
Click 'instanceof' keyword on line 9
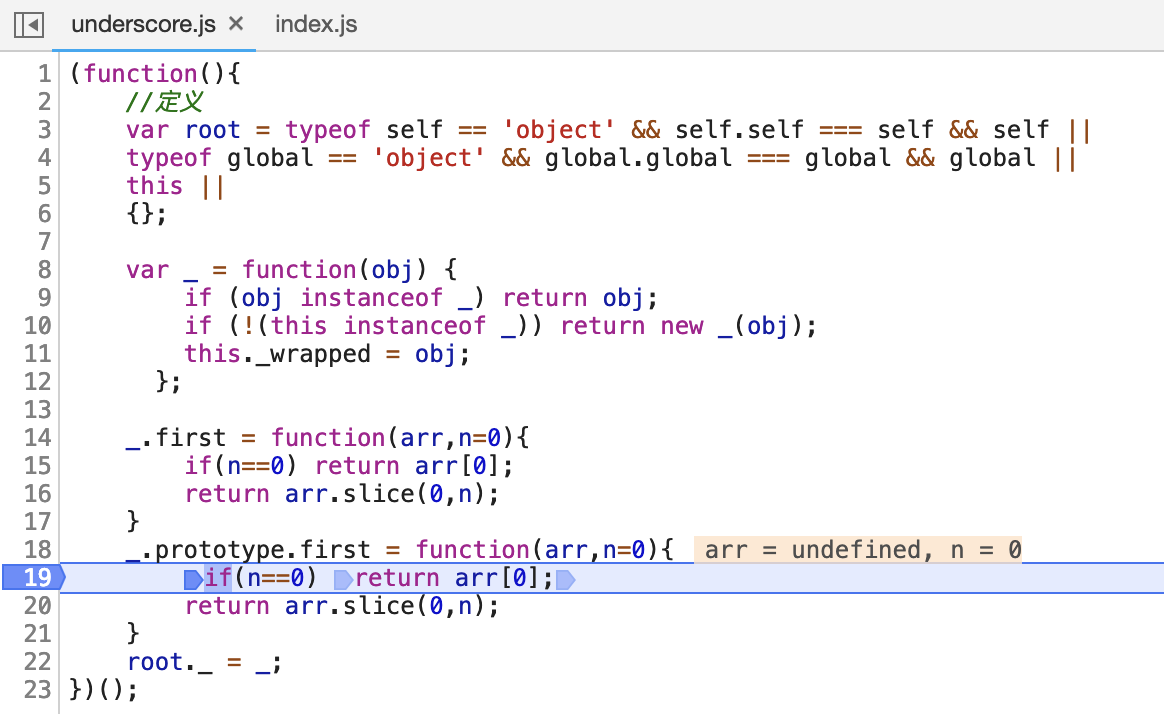click(x=371, y=298)
